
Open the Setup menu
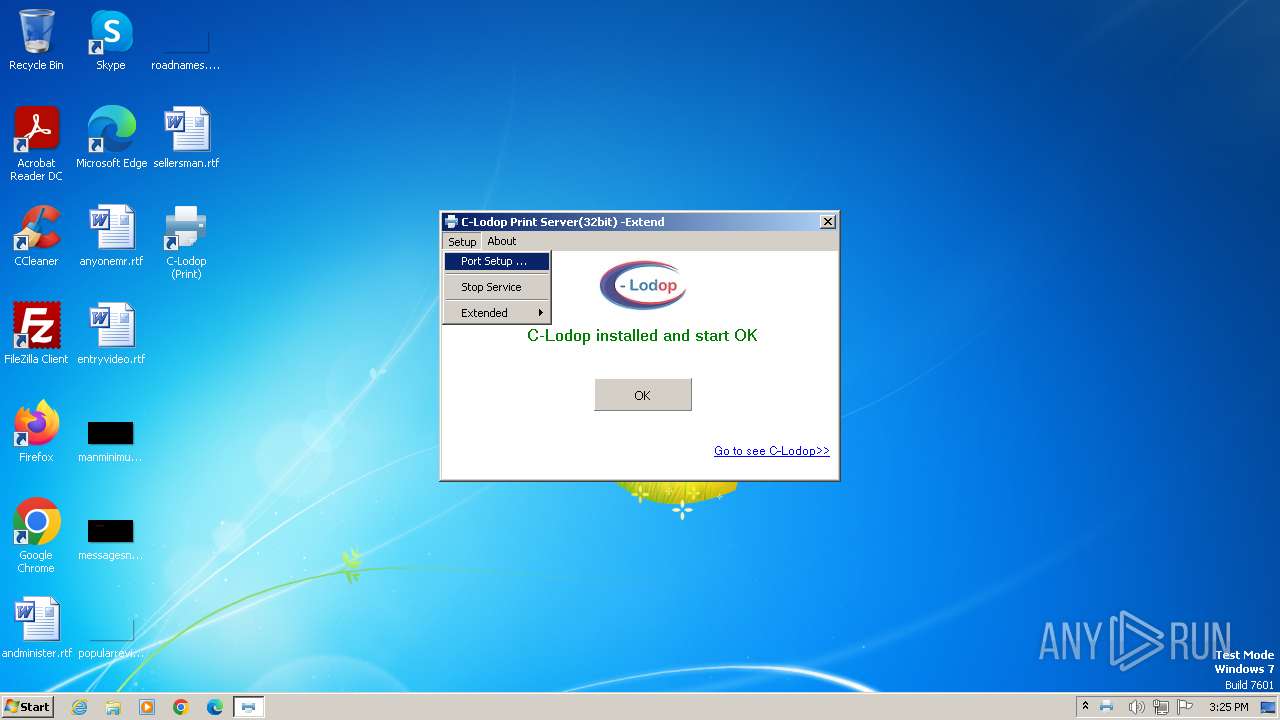[462, 242]
